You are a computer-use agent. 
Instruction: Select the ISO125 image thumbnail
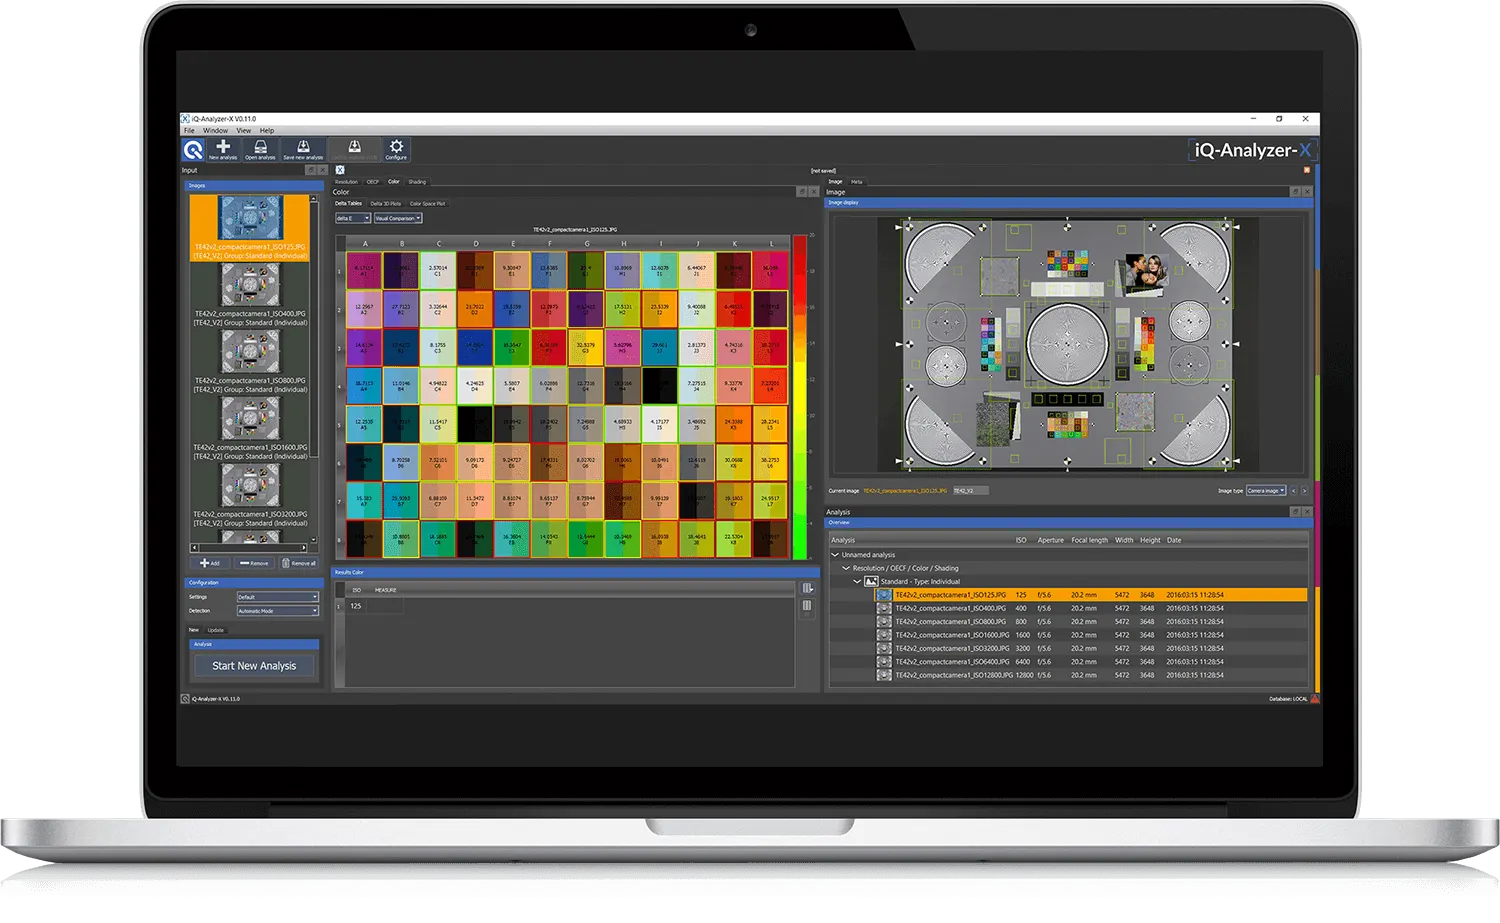pos(250,227)
